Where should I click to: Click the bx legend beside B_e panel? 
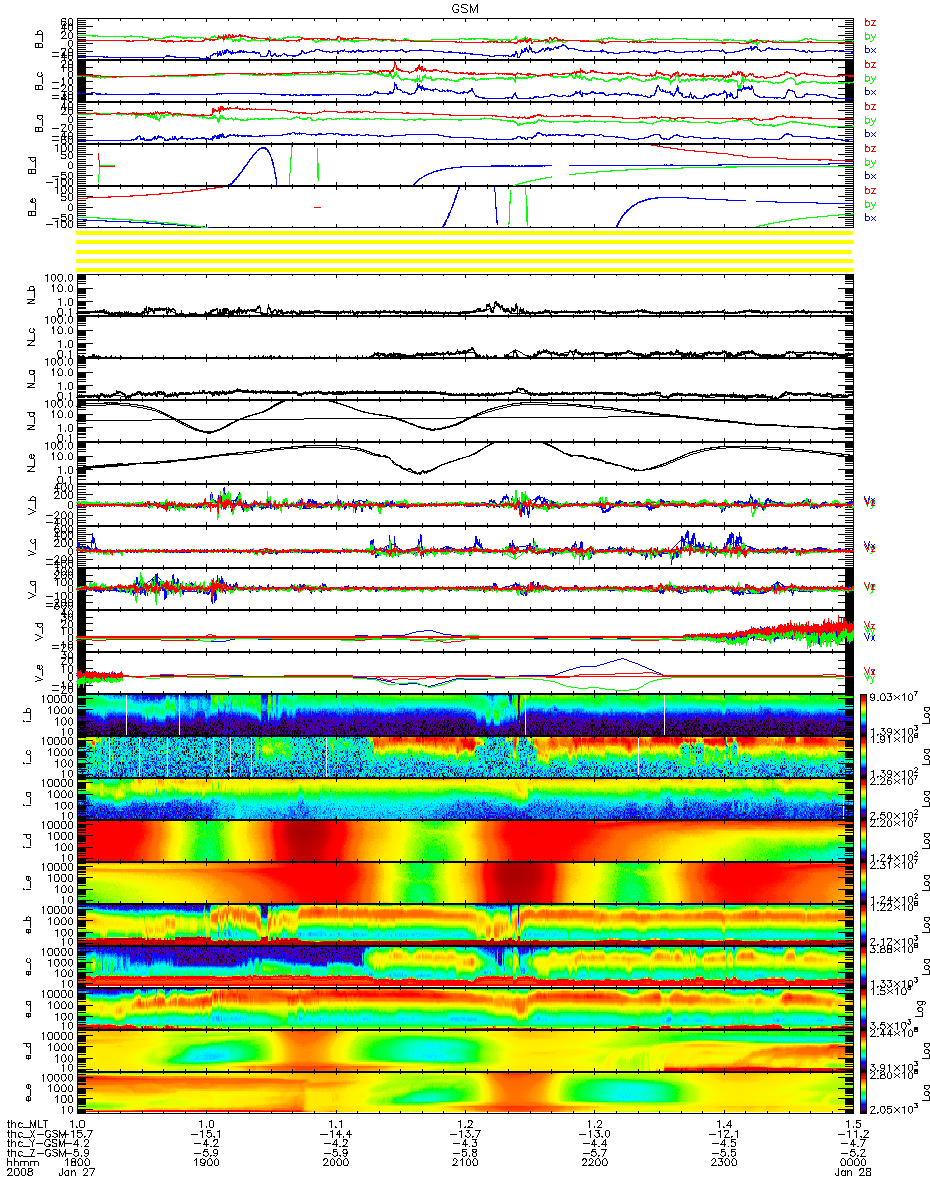point(869,217)
